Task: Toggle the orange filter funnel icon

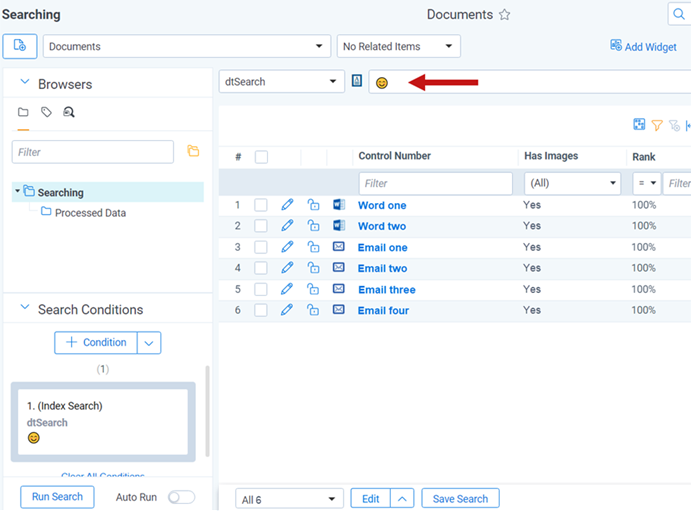Action: coord(657,126)
